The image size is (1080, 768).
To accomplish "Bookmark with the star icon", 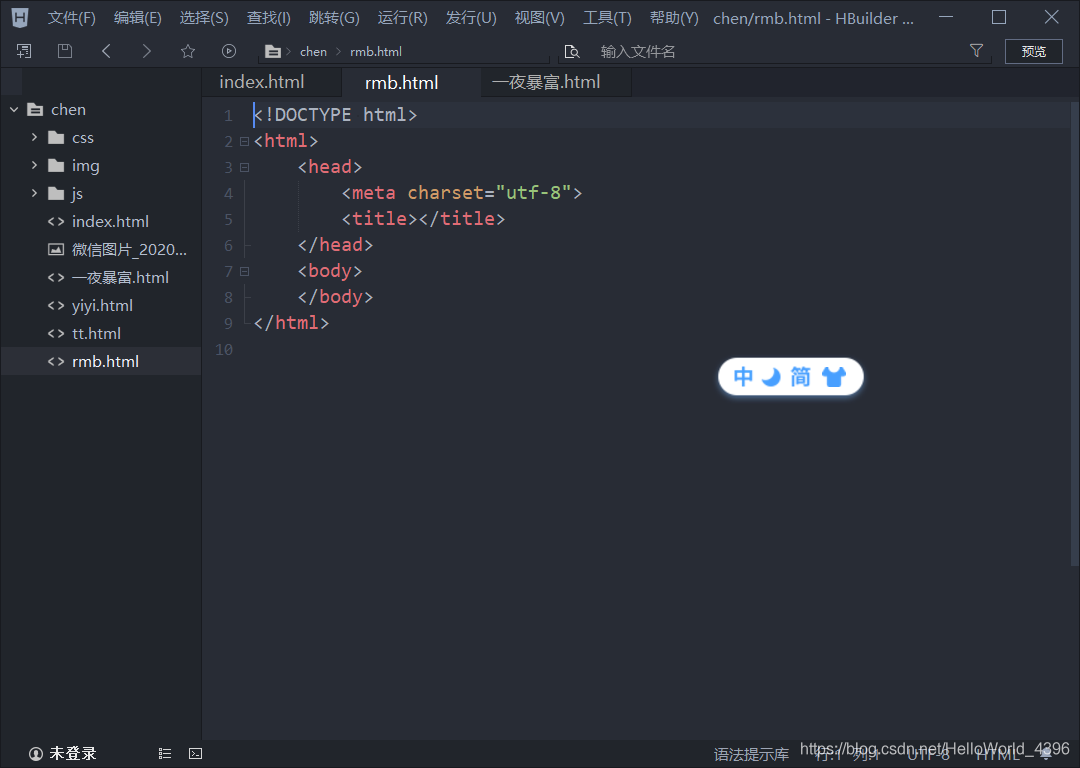I will pos(187,51).
